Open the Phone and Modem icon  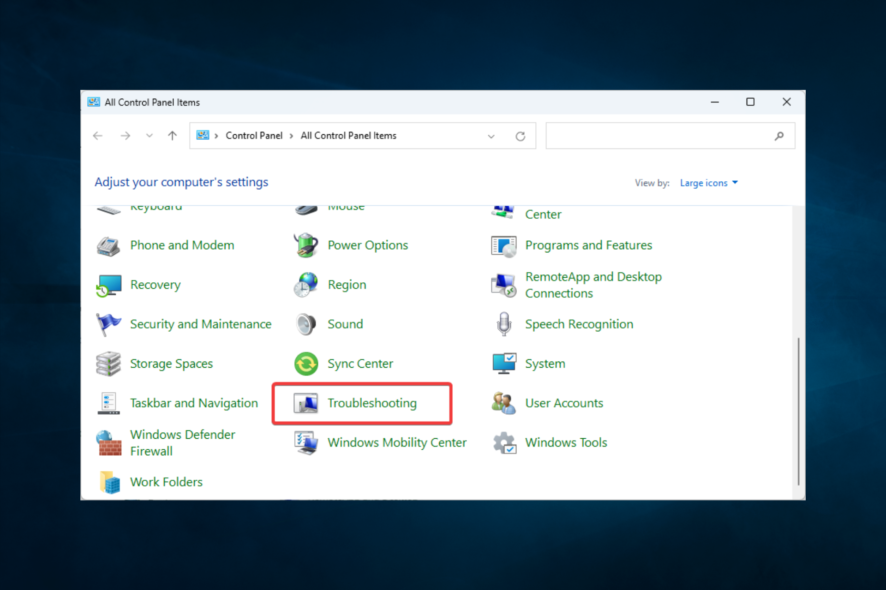(x=108, y=246)
